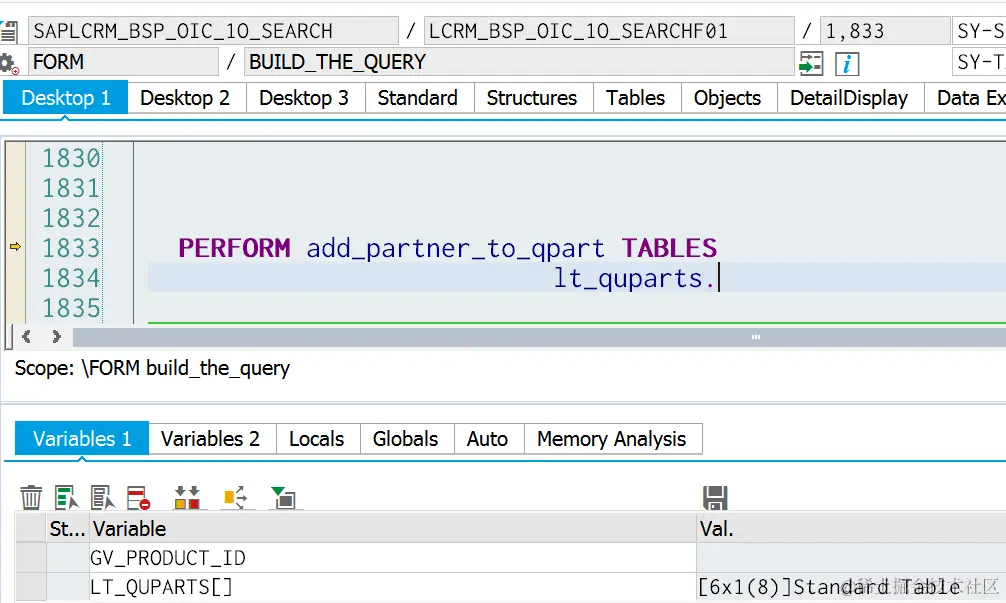
Task: Click the St... column header
Action: click(67, 529)
